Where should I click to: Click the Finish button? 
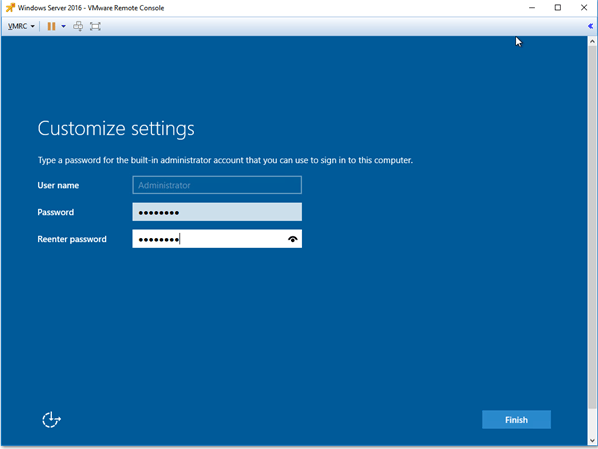[x=516, y=420]
